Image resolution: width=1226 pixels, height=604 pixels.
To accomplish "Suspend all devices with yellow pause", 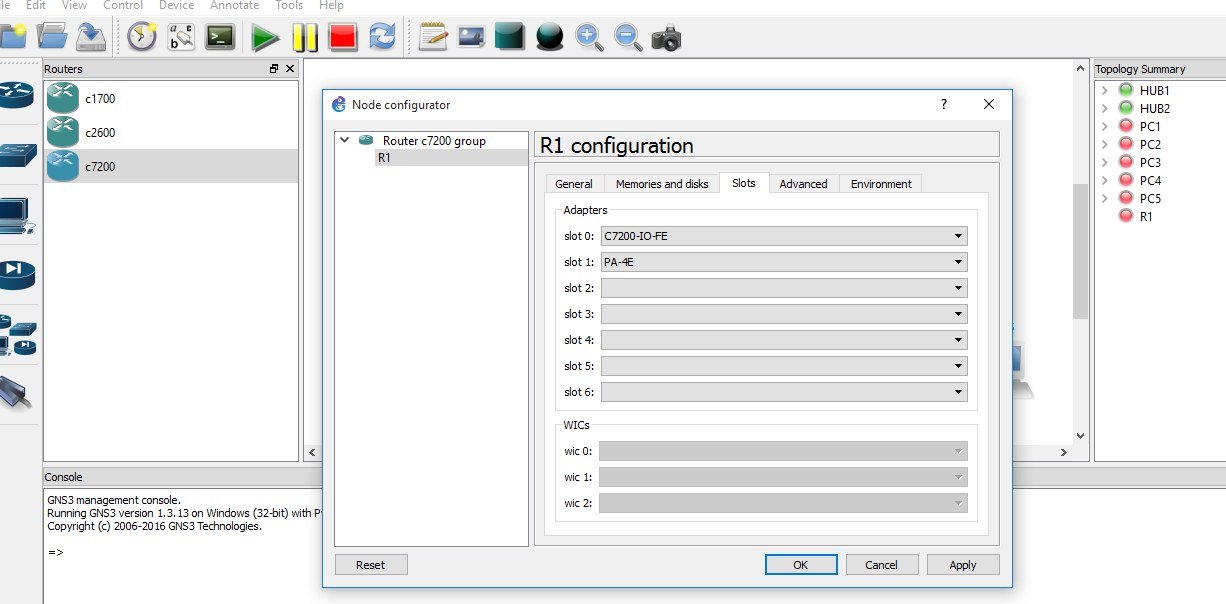I will pyautogui.click(x=304, y=38).
